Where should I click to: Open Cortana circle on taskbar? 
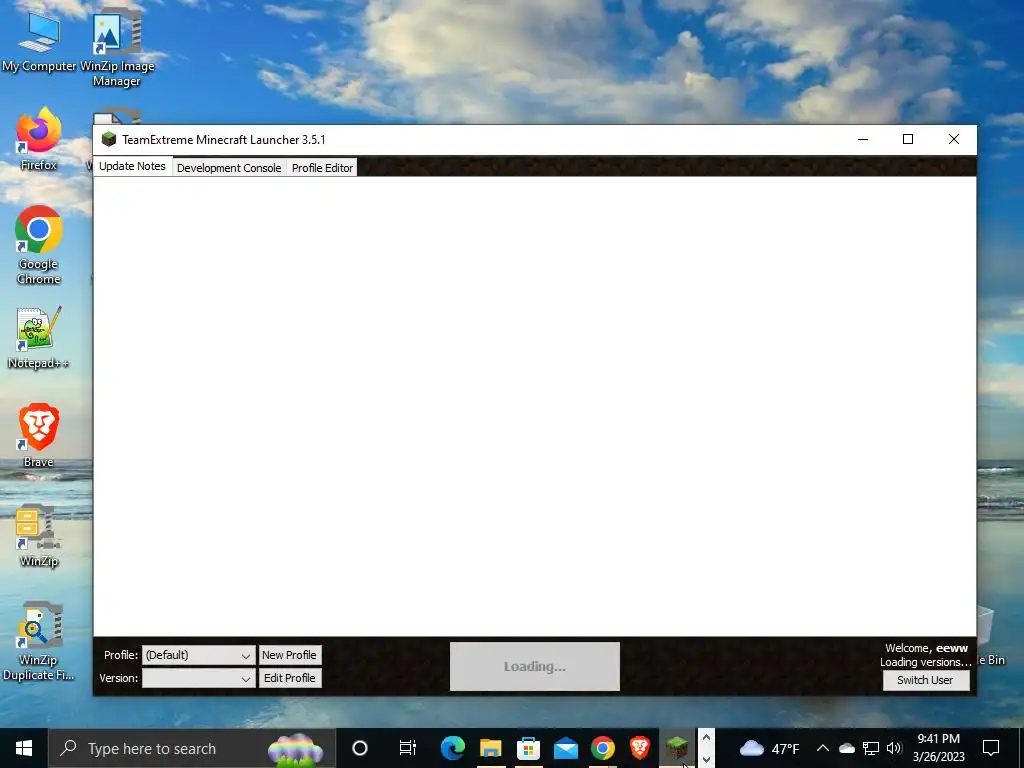point(360,748)
